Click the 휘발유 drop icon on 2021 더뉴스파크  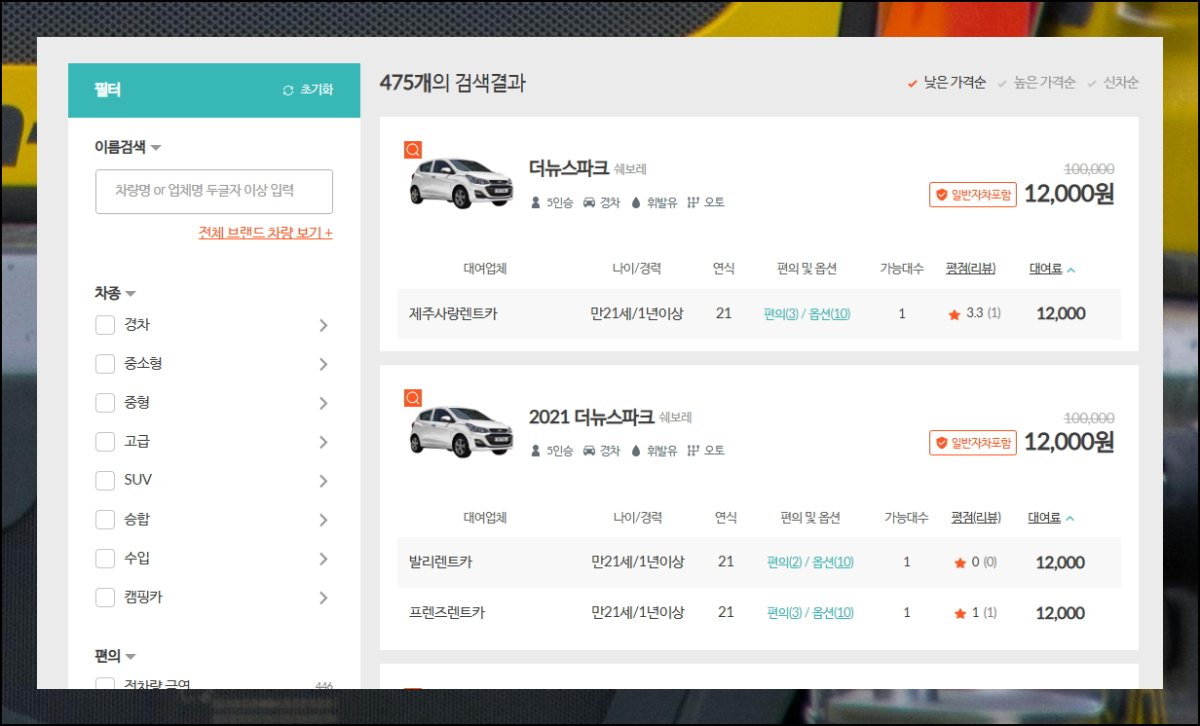click(637, 451)
